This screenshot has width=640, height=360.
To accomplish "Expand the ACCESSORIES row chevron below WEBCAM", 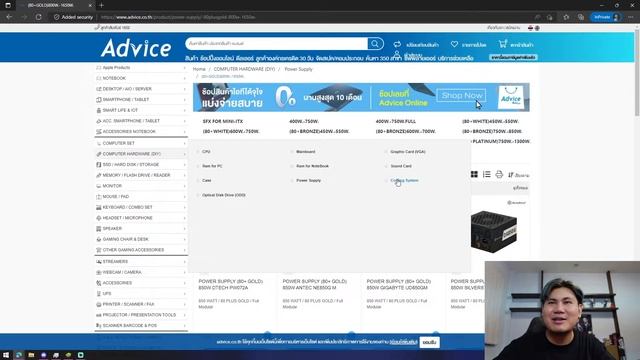I will (x=184, y=283).
